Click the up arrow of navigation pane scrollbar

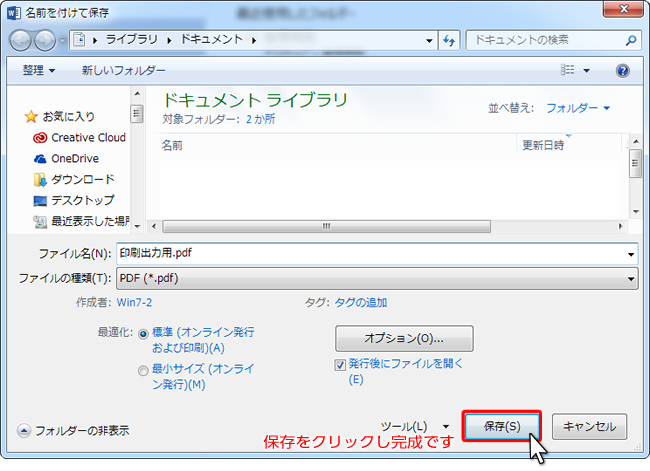[137, 94]
